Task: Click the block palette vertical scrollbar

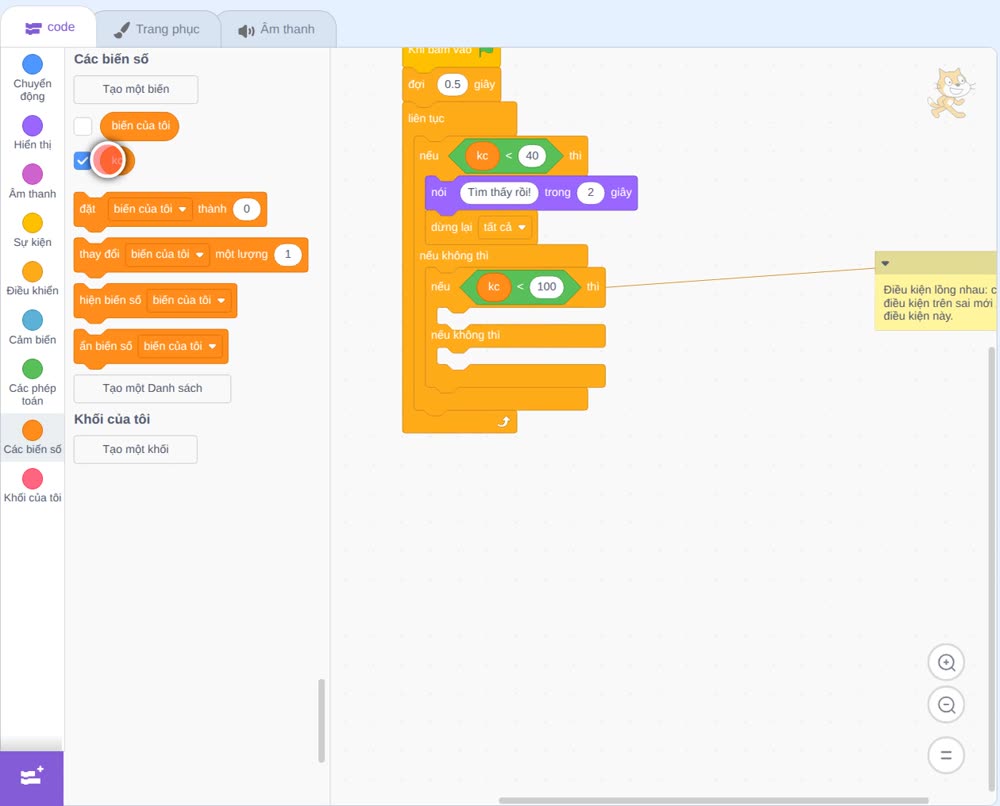Action: click(321, 721)
